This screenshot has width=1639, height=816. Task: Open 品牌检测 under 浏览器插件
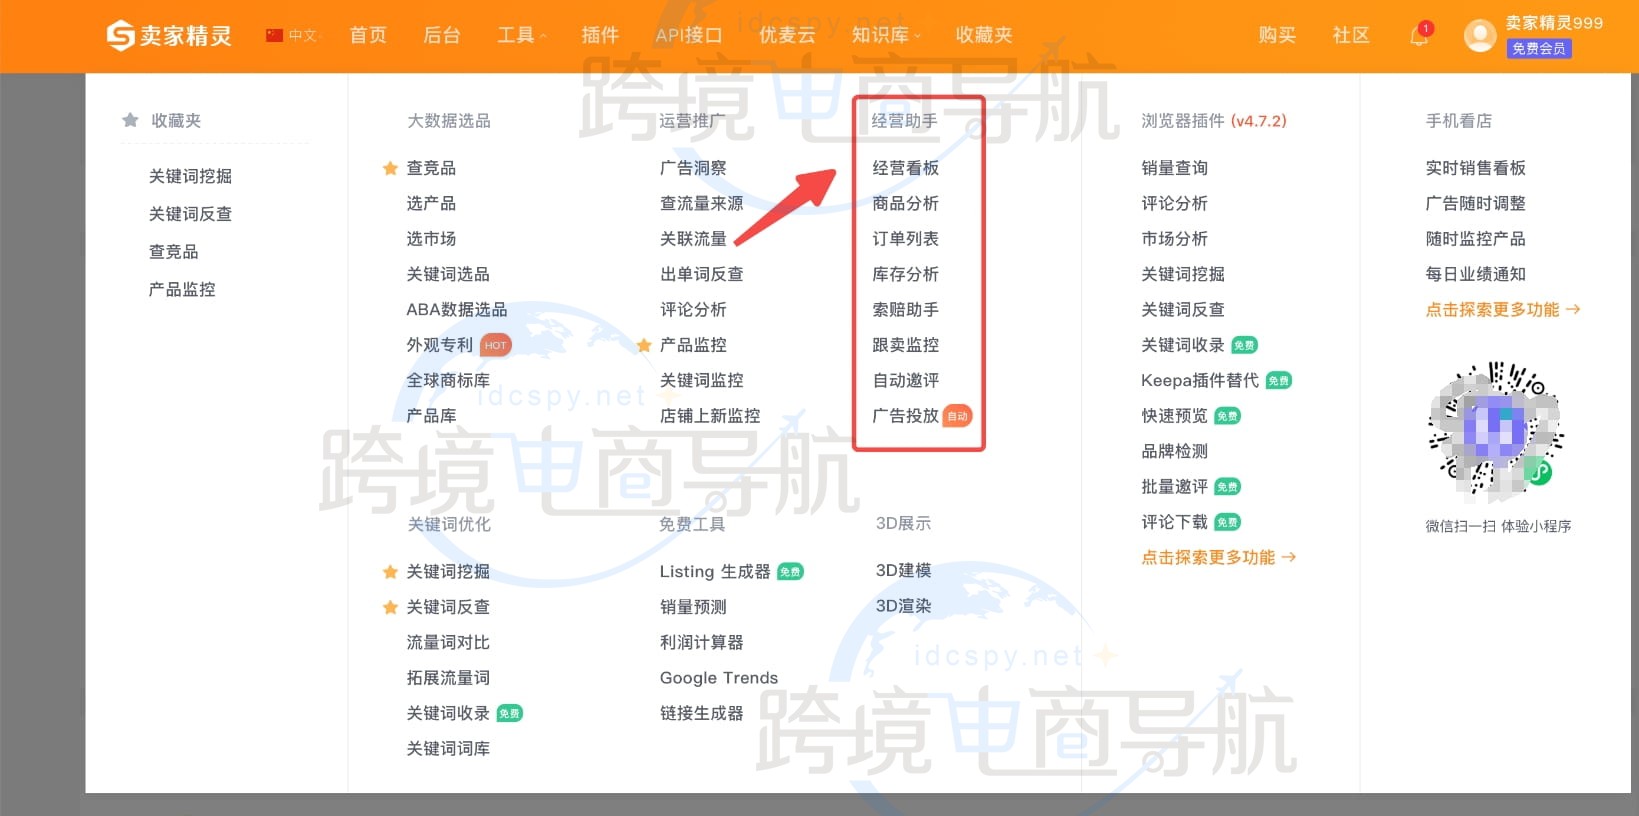[x=1175, y=452]
